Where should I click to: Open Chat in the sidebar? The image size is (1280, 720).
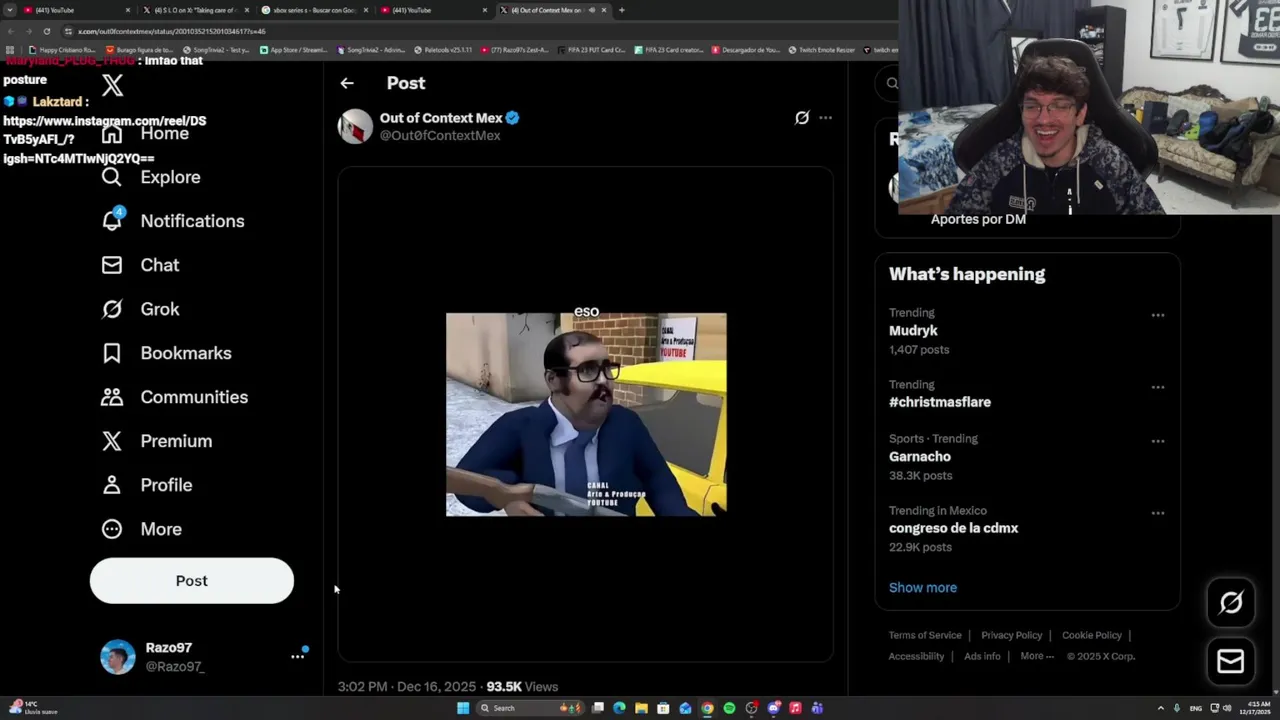point(140,265)
